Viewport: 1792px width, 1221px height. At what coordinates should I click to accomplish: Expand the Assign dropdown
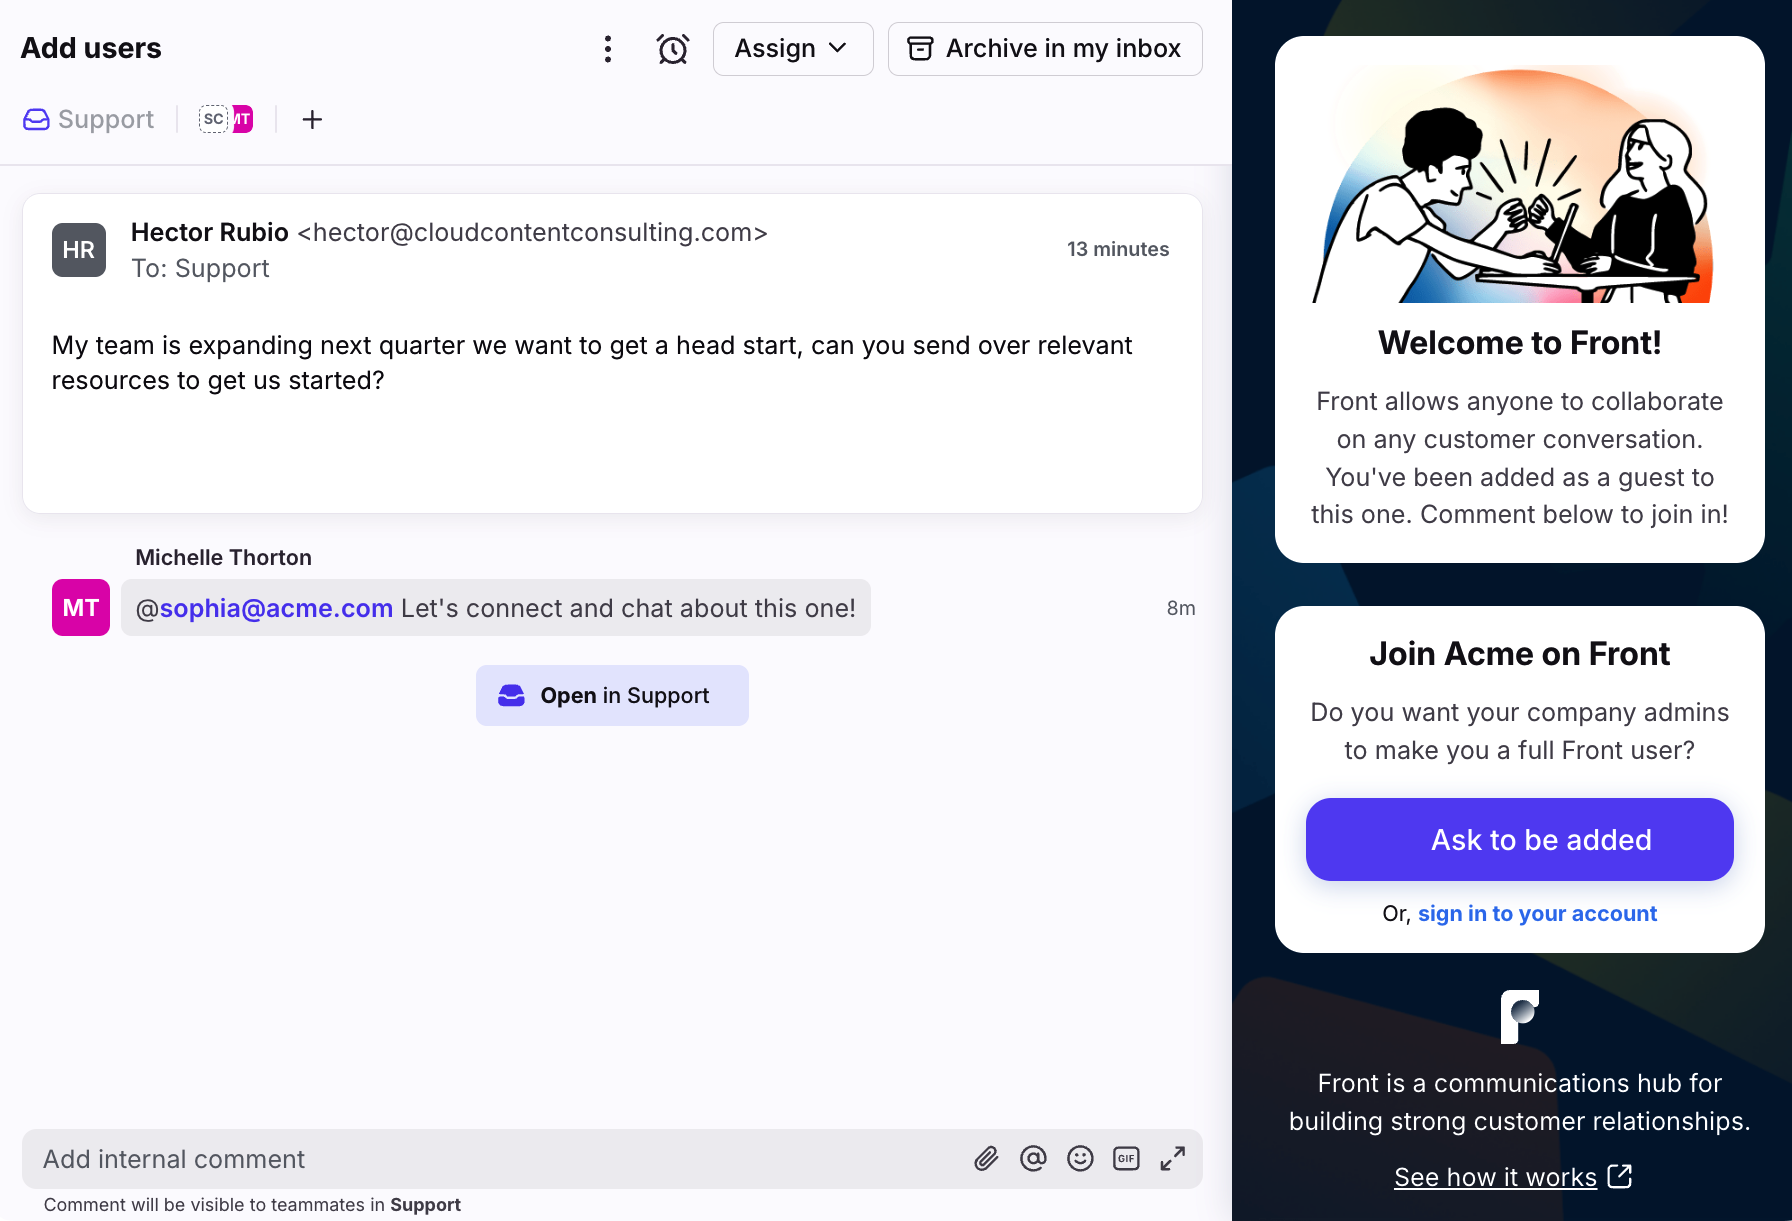click(793, 49)
